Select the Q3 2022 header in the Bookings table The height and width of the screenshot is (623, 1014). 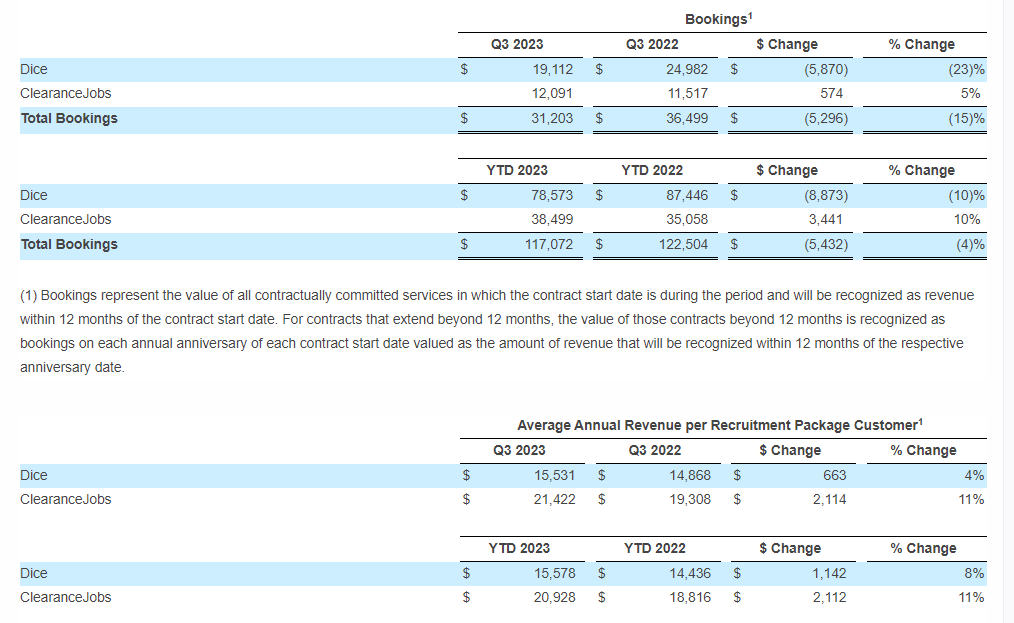652,44
